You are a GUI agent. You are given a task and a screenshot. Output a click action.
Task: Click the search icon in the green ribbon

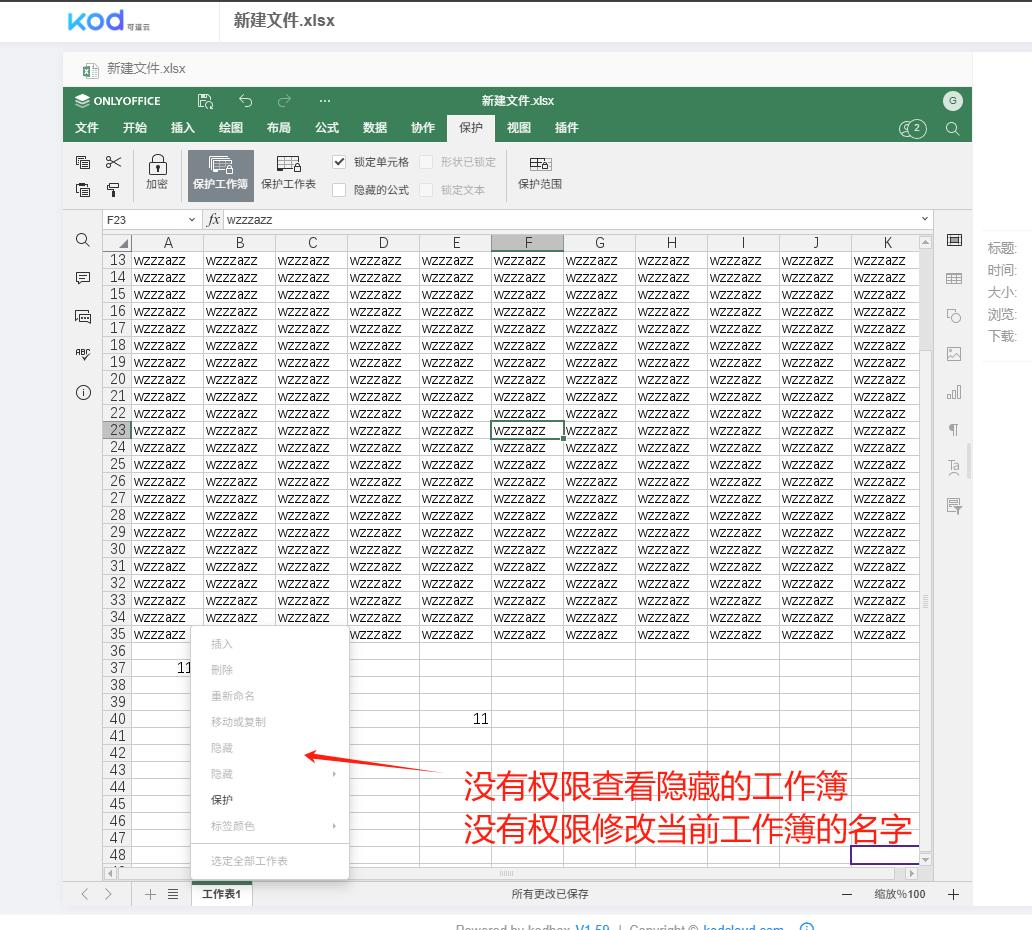(952, 128)
